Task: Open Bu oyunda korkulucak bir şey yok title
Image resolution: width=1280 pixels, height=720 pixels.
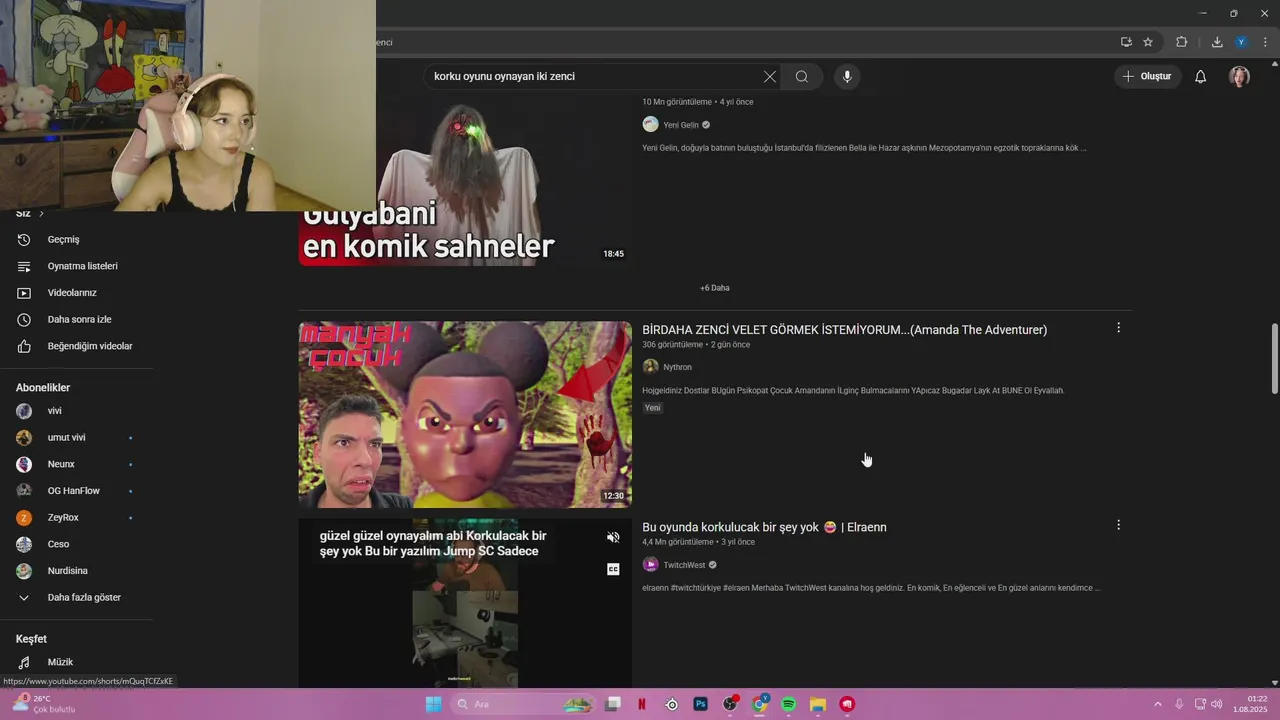Action: click(x=764, y=527)
